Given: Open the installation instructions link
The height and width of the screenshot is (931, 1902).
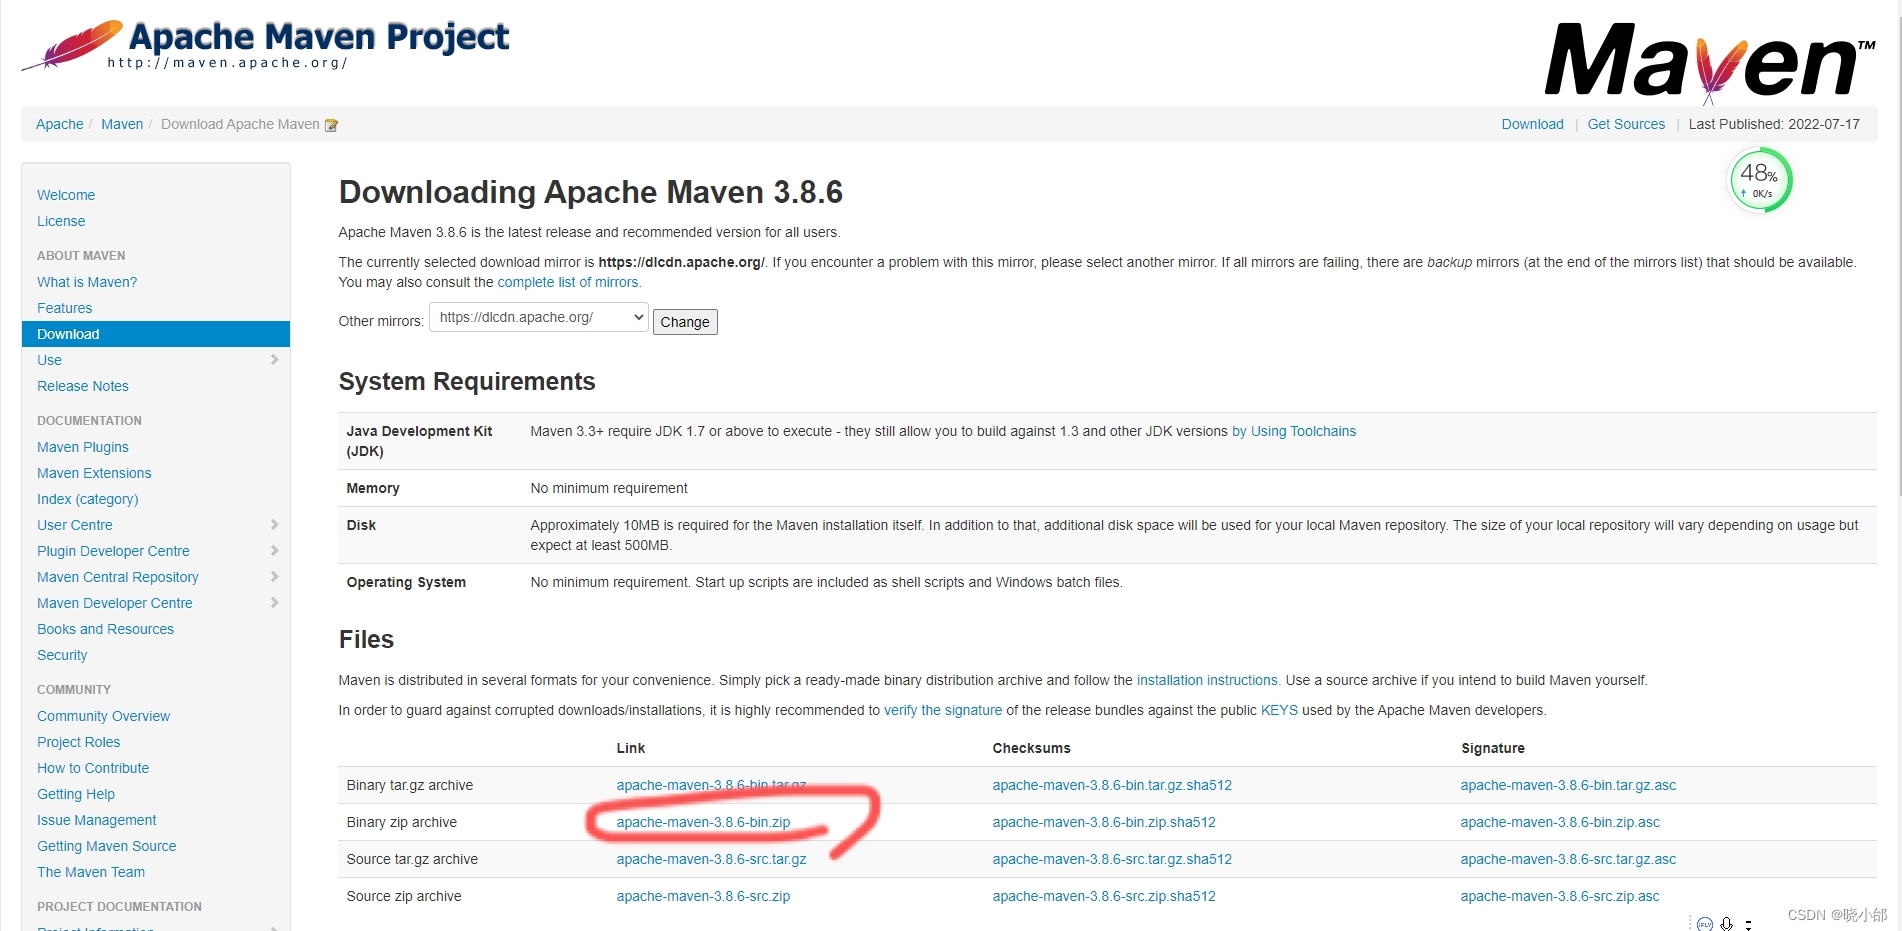Looking at the screenshot, I should [1208, 680].
